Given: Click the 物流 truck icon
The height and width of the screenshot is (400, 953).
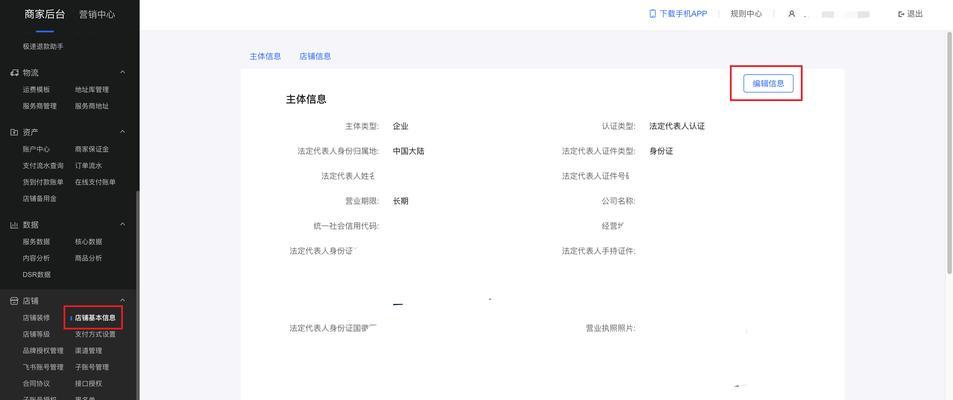Looking at the screenshot, I should pos(15,72).
